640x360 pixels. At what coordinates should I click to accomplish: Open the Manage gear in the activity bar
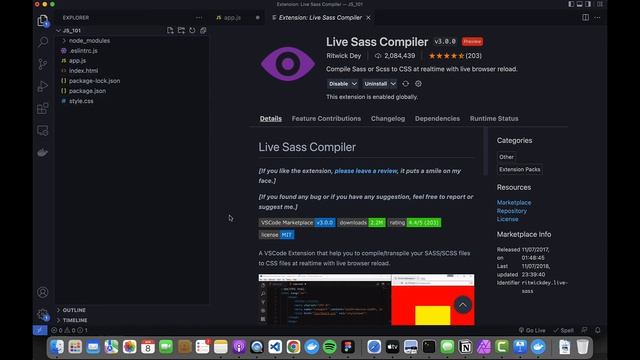[x=42, y=314]
